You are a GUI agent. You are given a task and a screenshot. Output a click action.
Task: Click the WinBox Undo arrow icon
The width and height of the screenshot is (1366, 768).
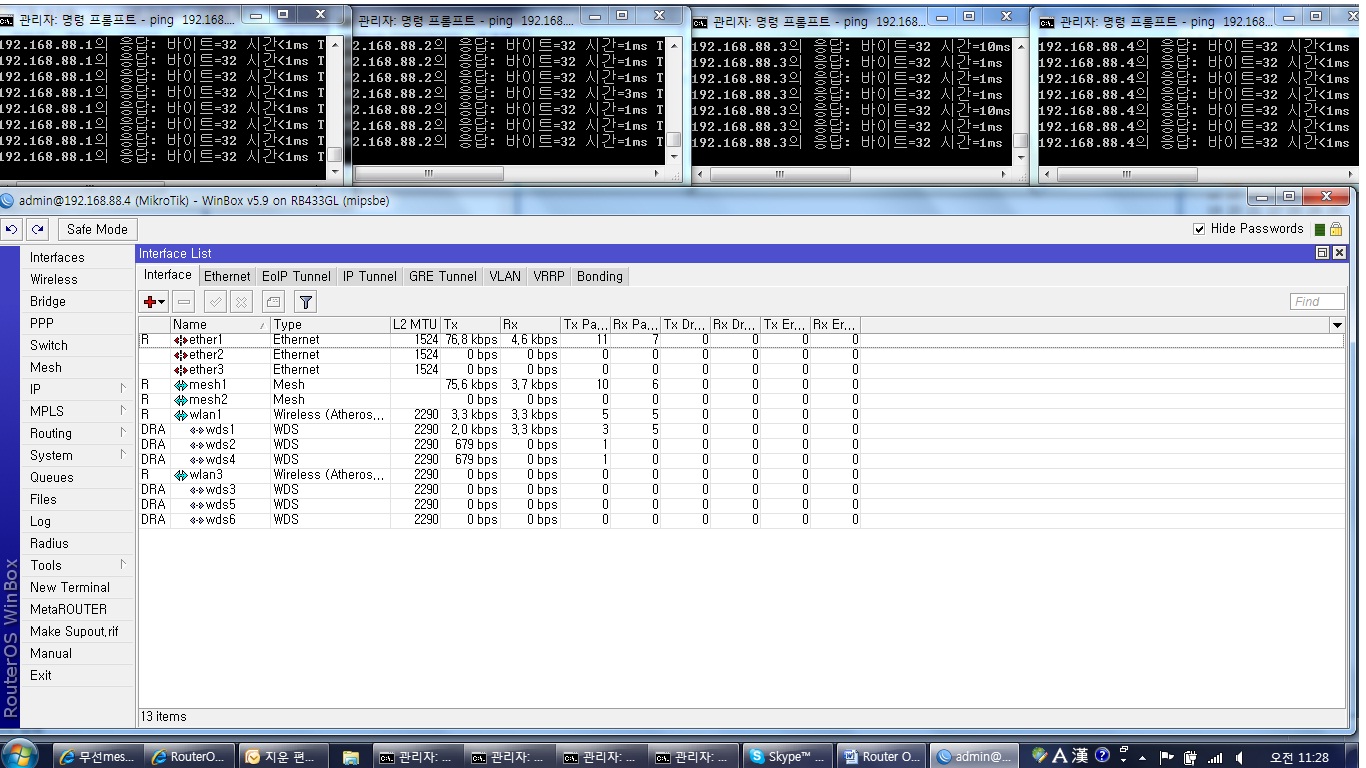11,229
